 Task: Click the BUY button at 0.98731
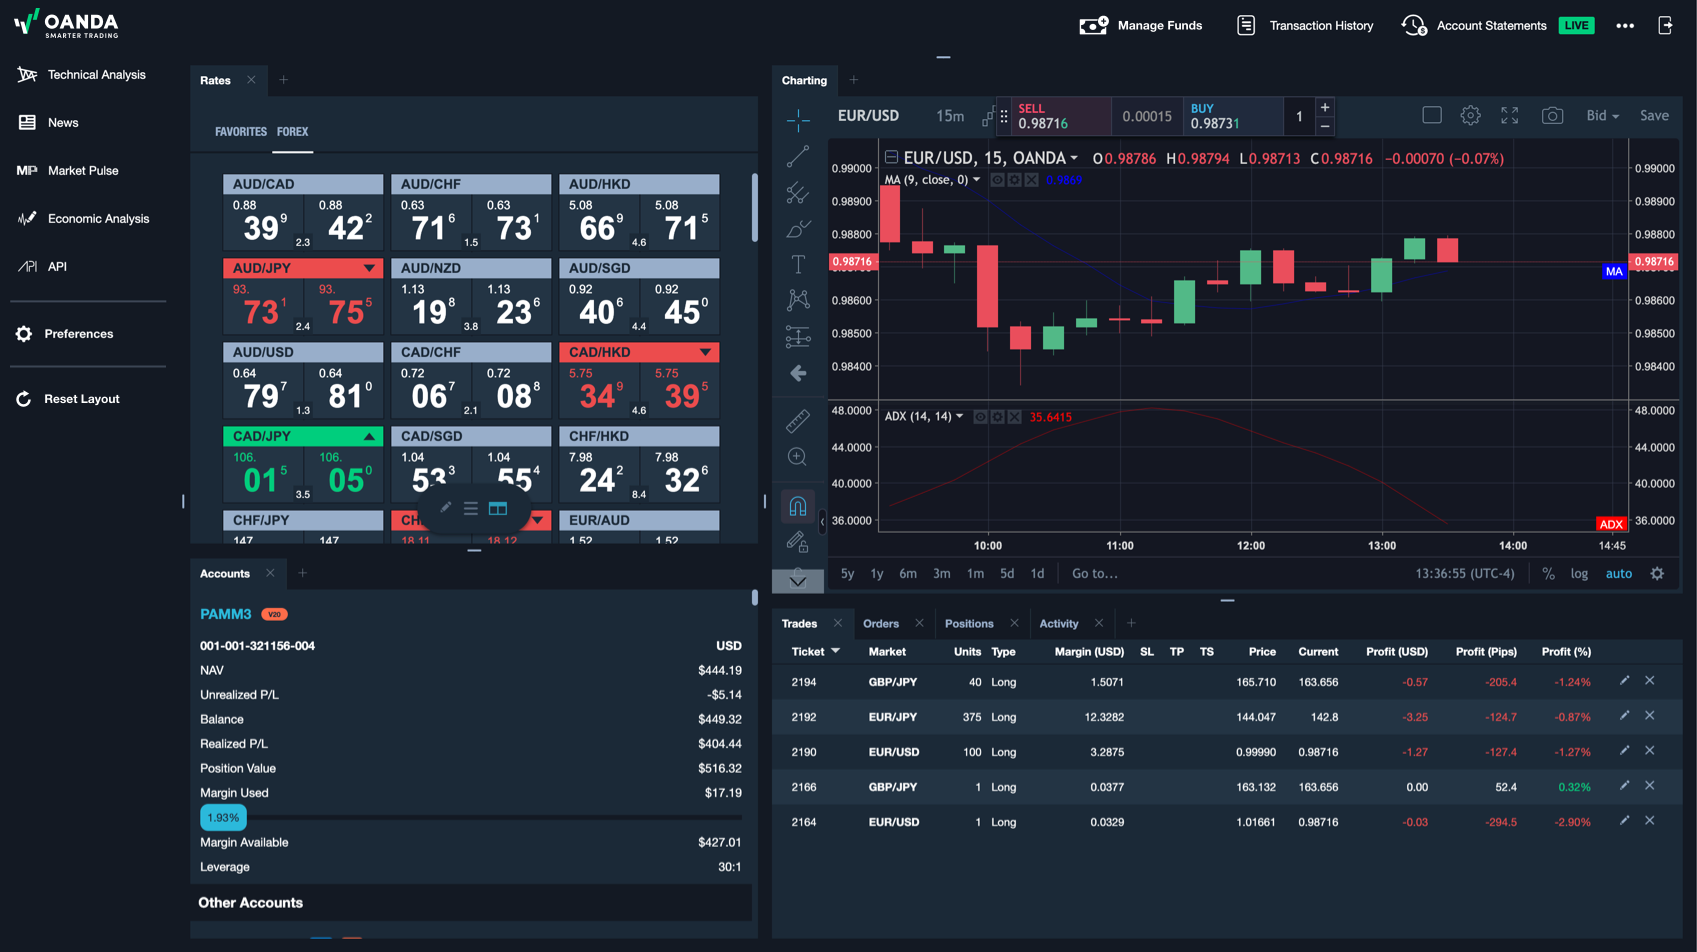(x=1233, y=115)
